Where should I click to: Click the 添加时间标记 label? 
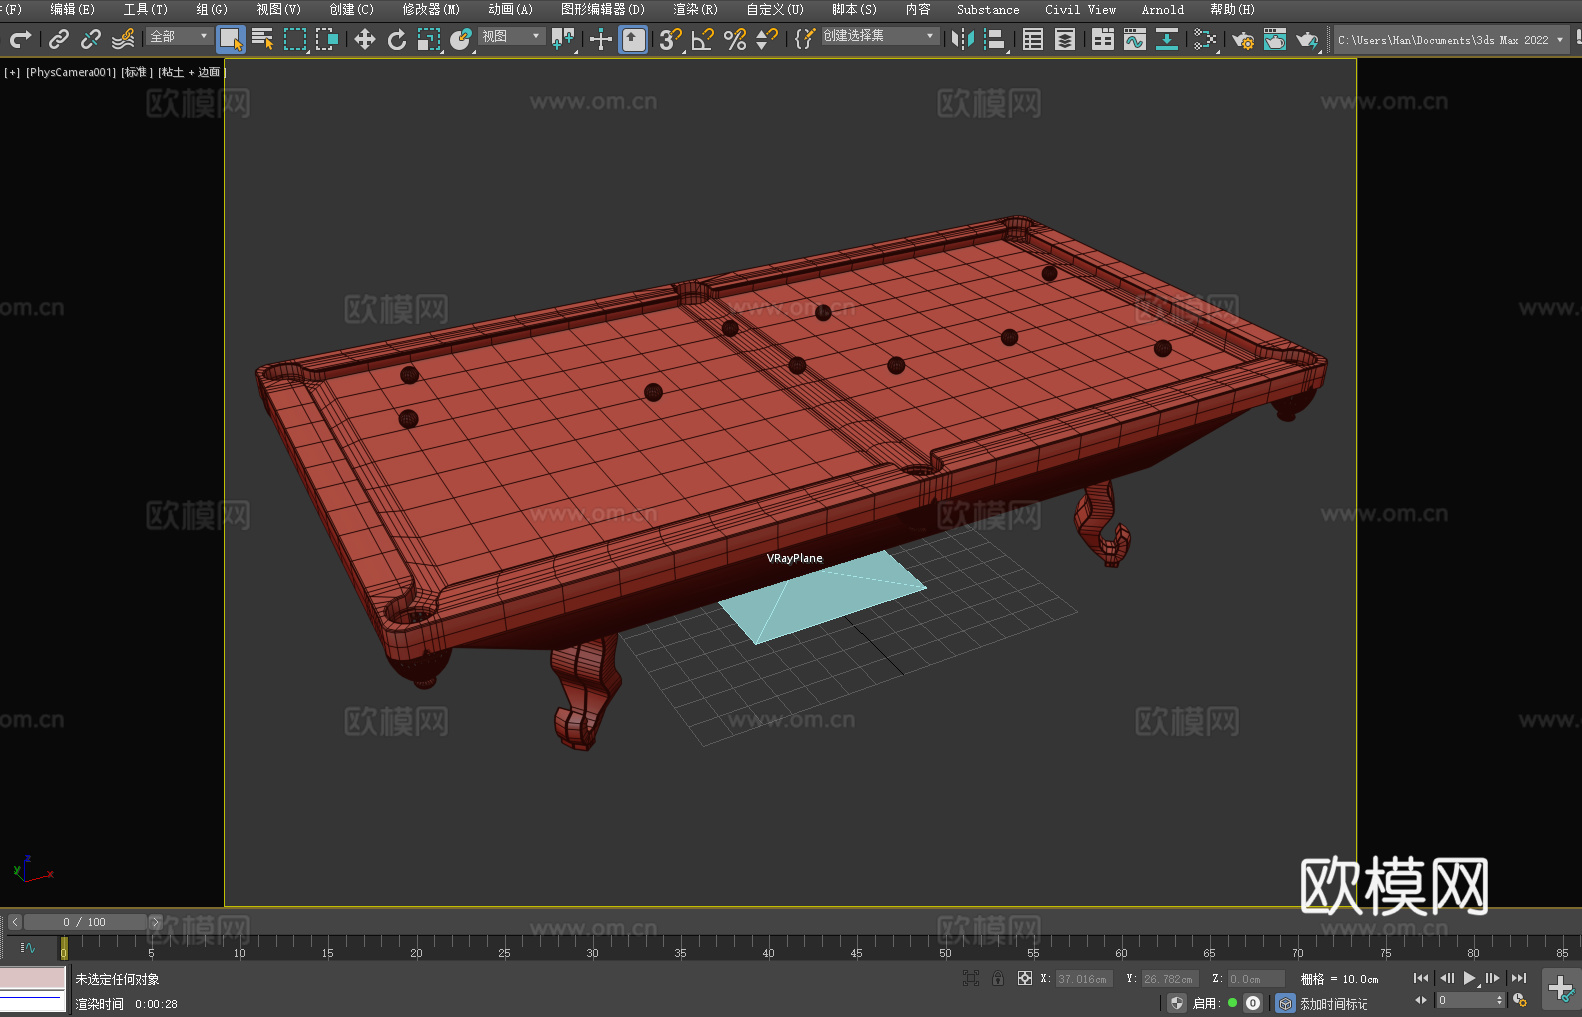click(1333, 1003)
